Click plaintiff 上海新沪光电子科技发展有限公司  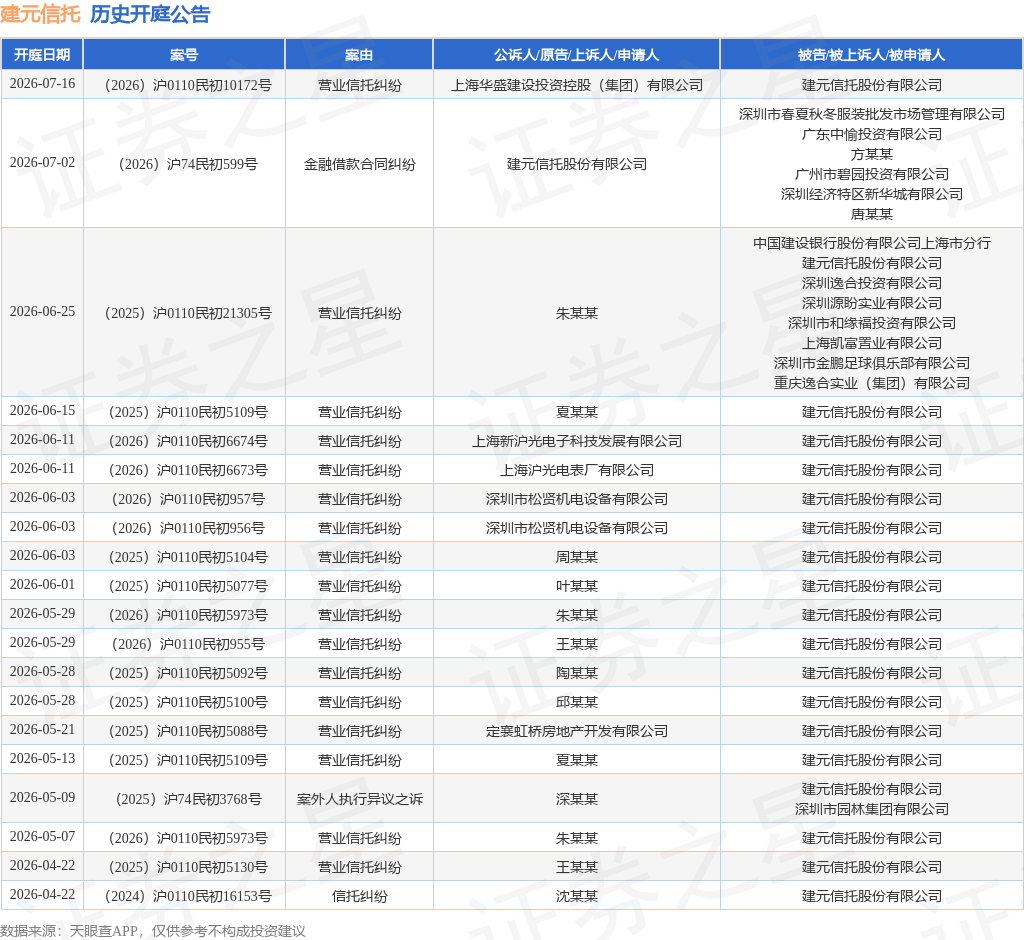(577, 441)
